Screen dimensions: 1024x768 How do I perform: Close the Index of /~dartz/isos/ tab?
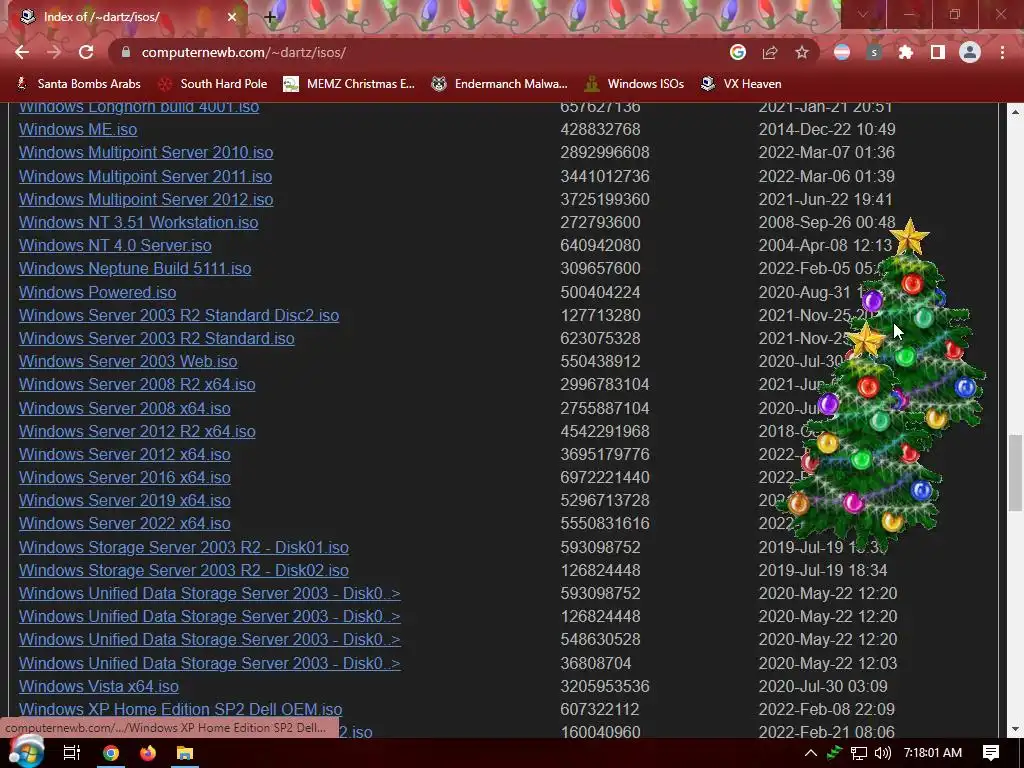click(232, 17)
